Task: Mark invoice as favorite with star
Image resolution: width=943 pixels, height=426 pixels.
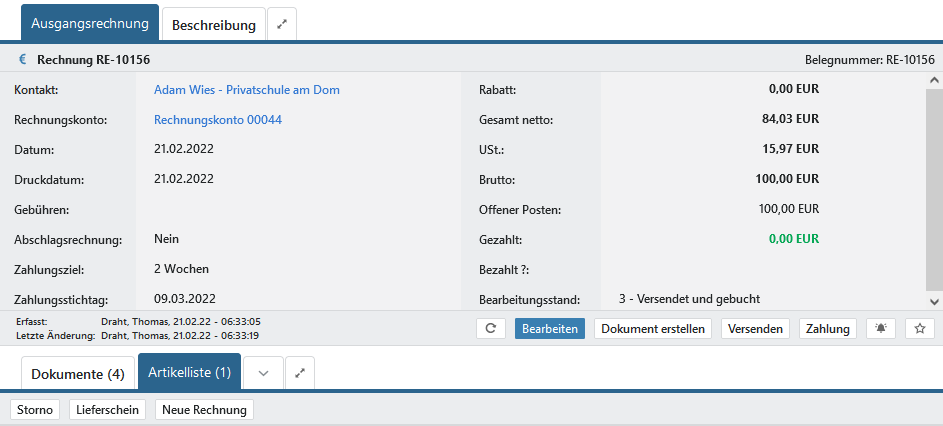Action: point(920,329)
